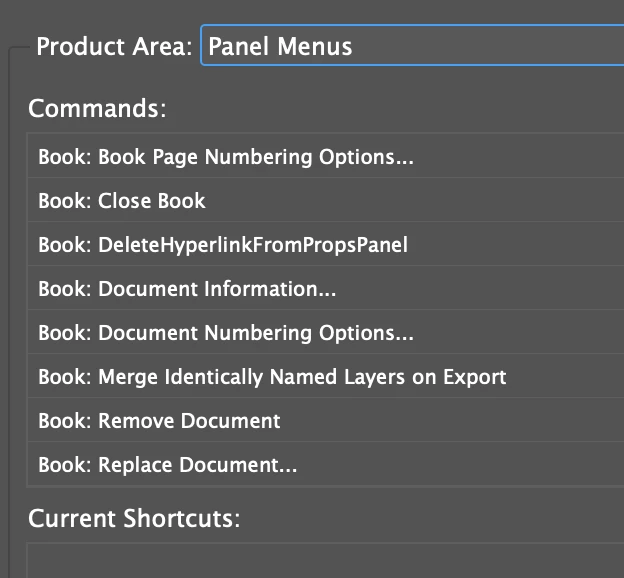Viewport: 624px width, 578px height.
Task: Click the Commands label
Action: click(x=97, y=108)
